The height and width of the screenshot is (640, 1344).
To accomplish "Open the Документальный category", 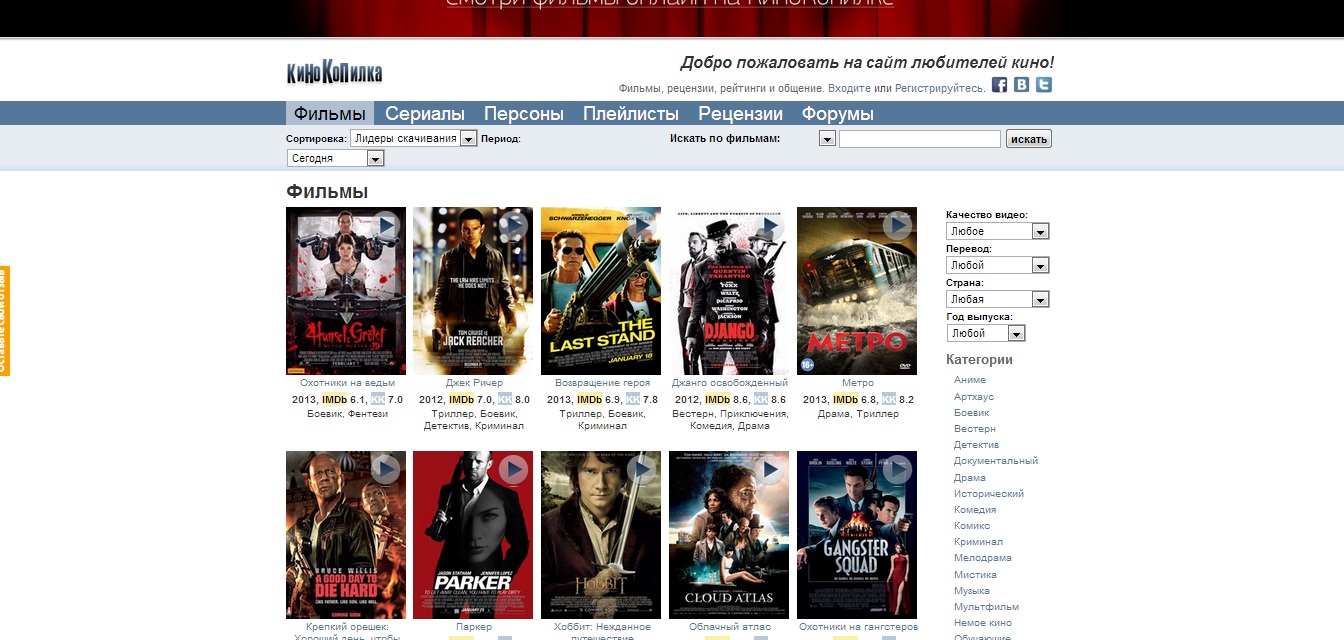I will point(996,461).
